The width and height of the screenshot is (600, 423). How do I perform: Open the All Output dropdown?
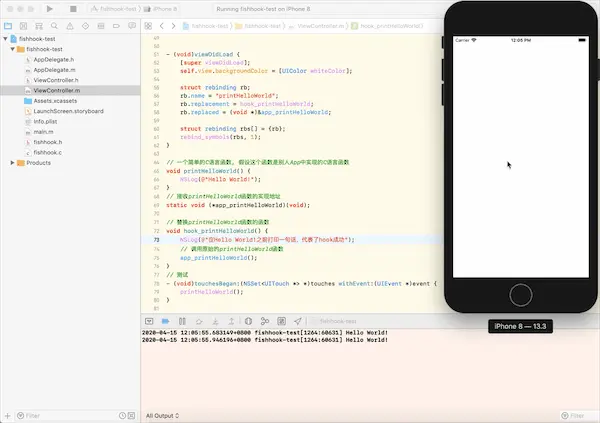pyautogui.click(x=162, y=416)
